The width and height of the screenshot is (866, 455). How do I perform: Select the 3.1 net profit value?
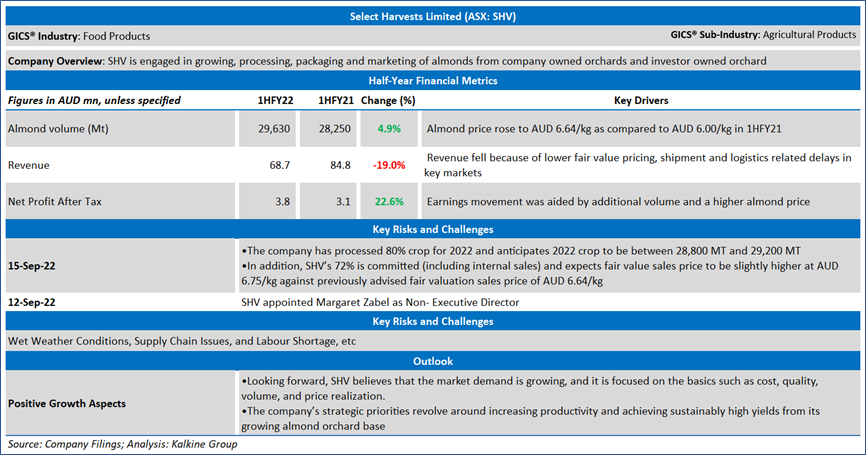[344, 202]
